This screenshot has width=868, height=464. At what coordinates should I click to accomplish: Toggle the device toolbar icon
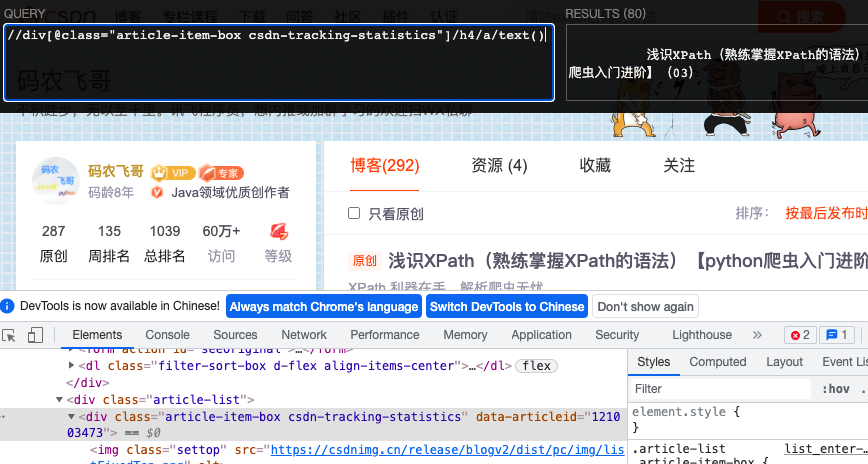pos(35,335)
